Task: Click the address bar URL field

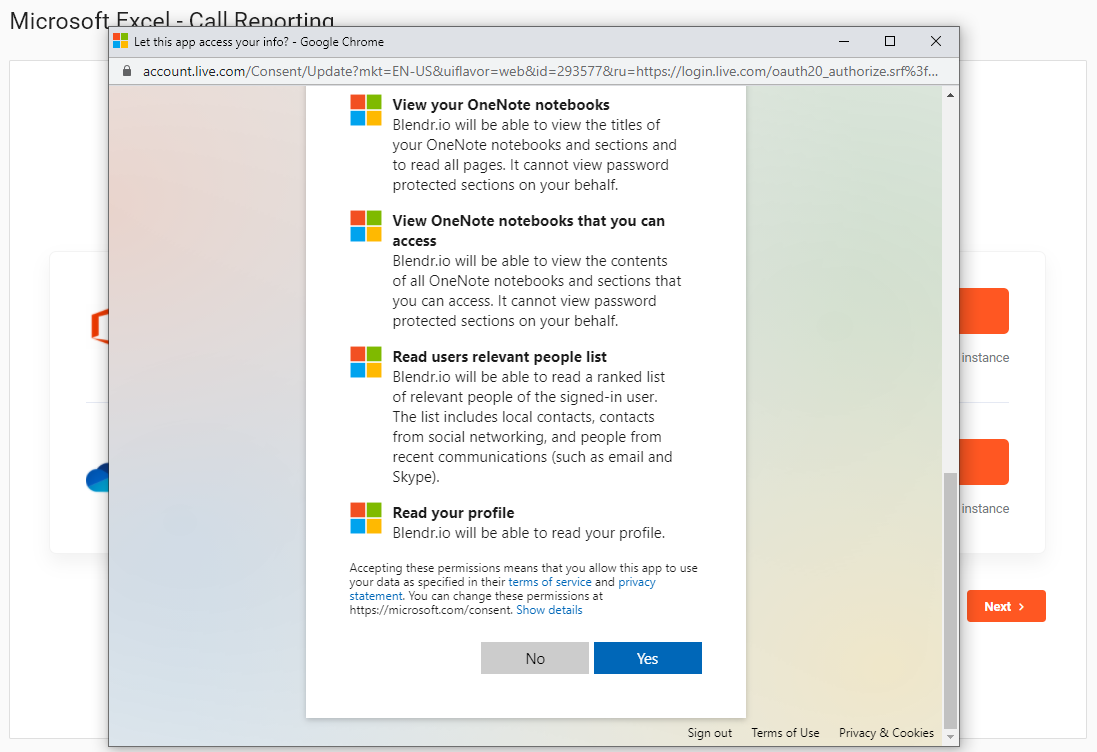Action: pos(540,71)
